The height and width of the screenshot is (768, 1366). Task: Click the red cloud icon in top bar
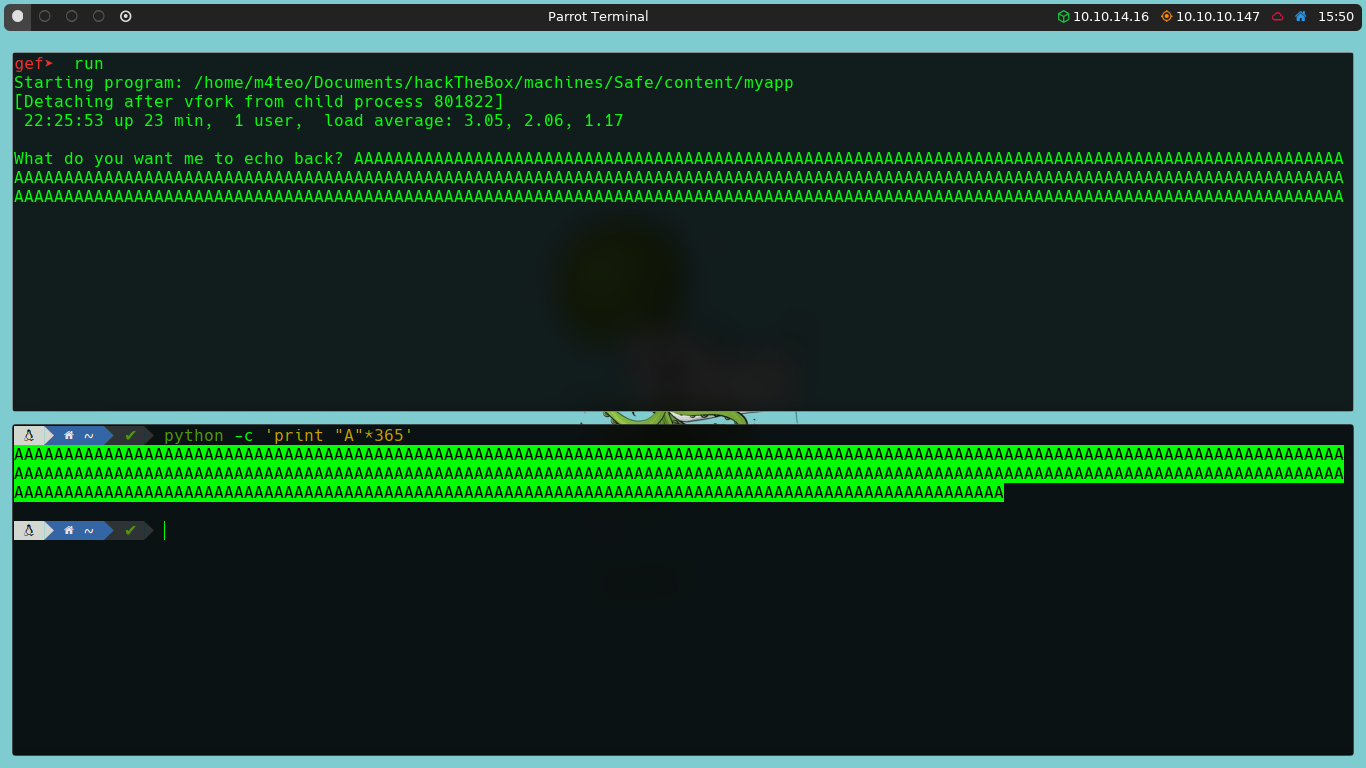[x=1278, y=16]
